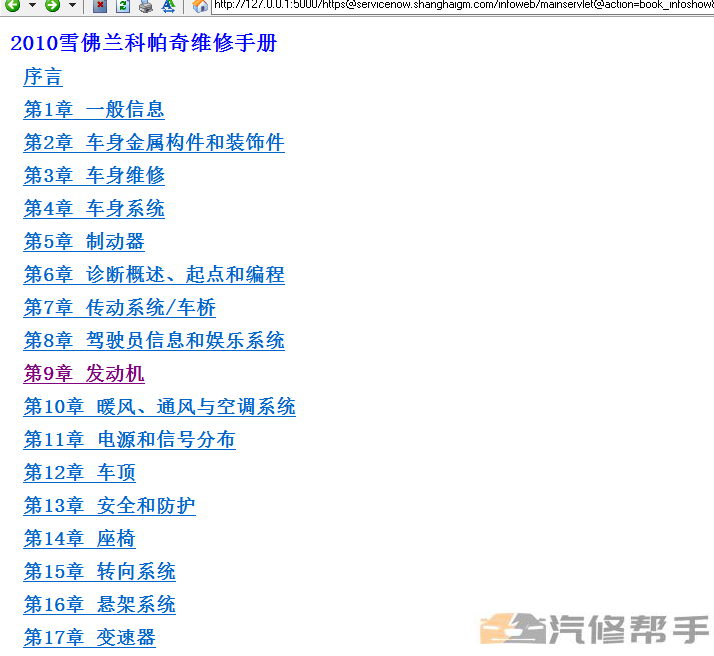Viewport: 714px width, 656px height.
Task: Click the font size icon
Action: [168, 6]
